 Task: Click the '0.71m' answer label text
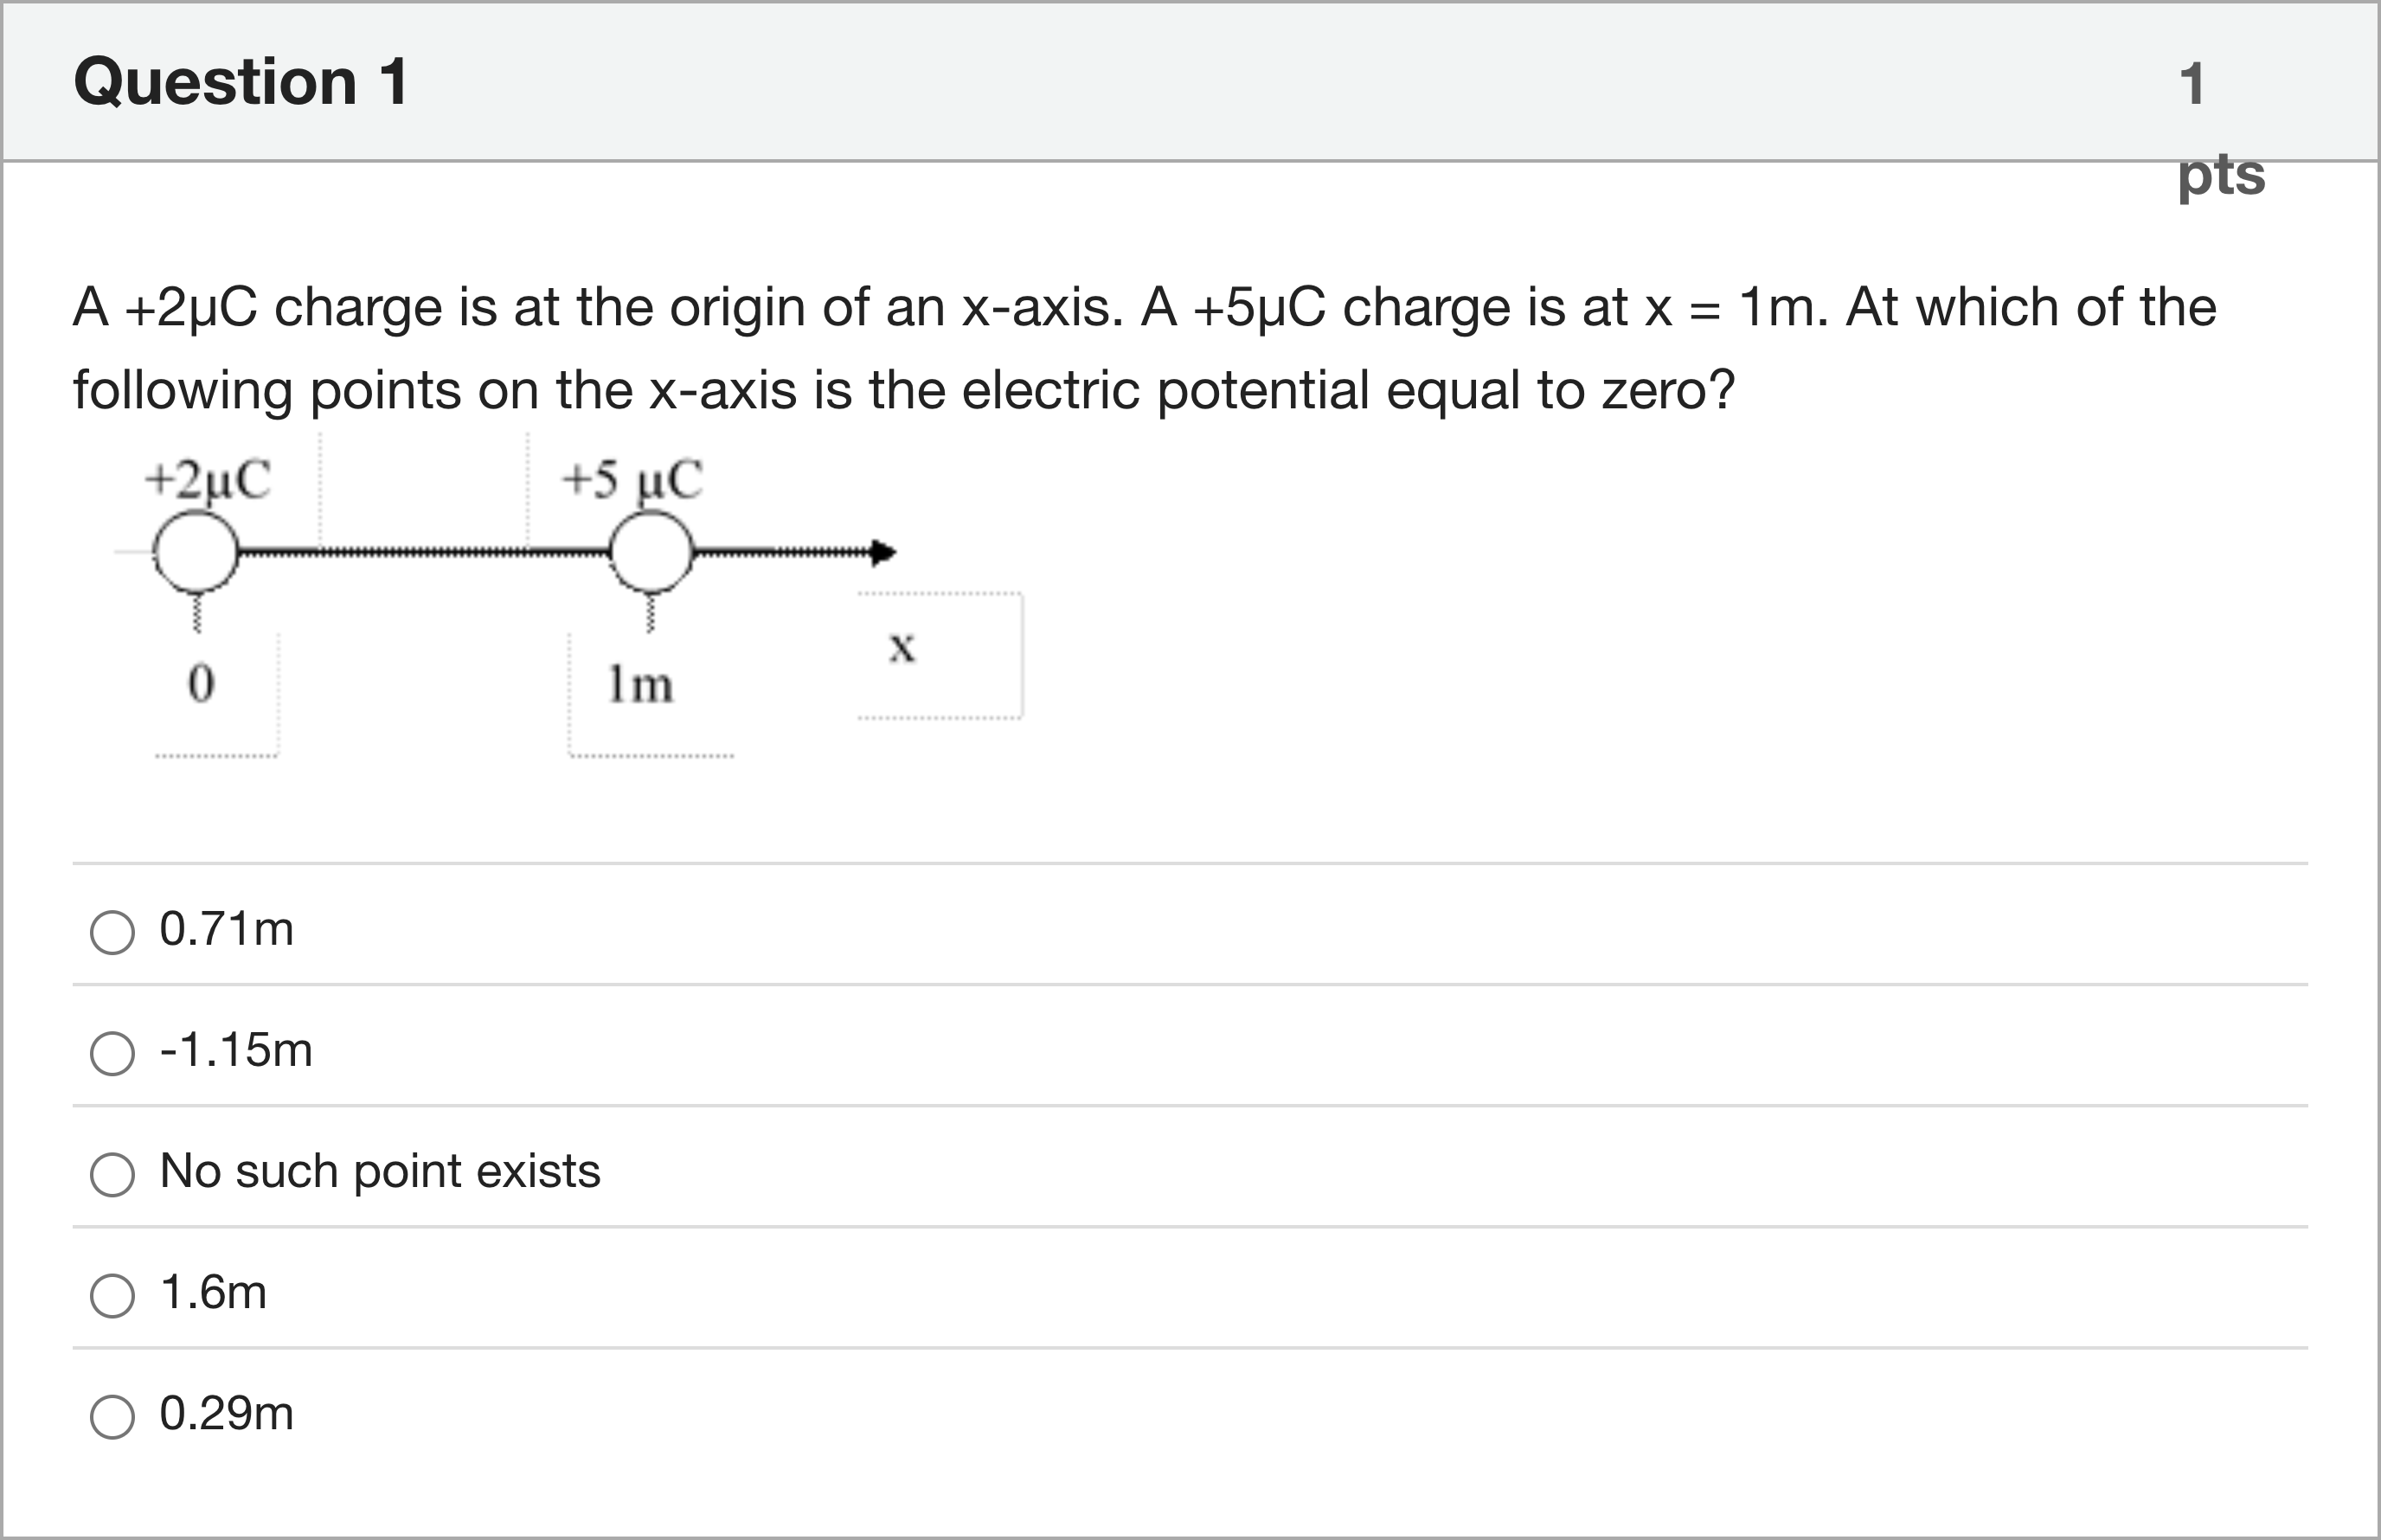point(227,929)
